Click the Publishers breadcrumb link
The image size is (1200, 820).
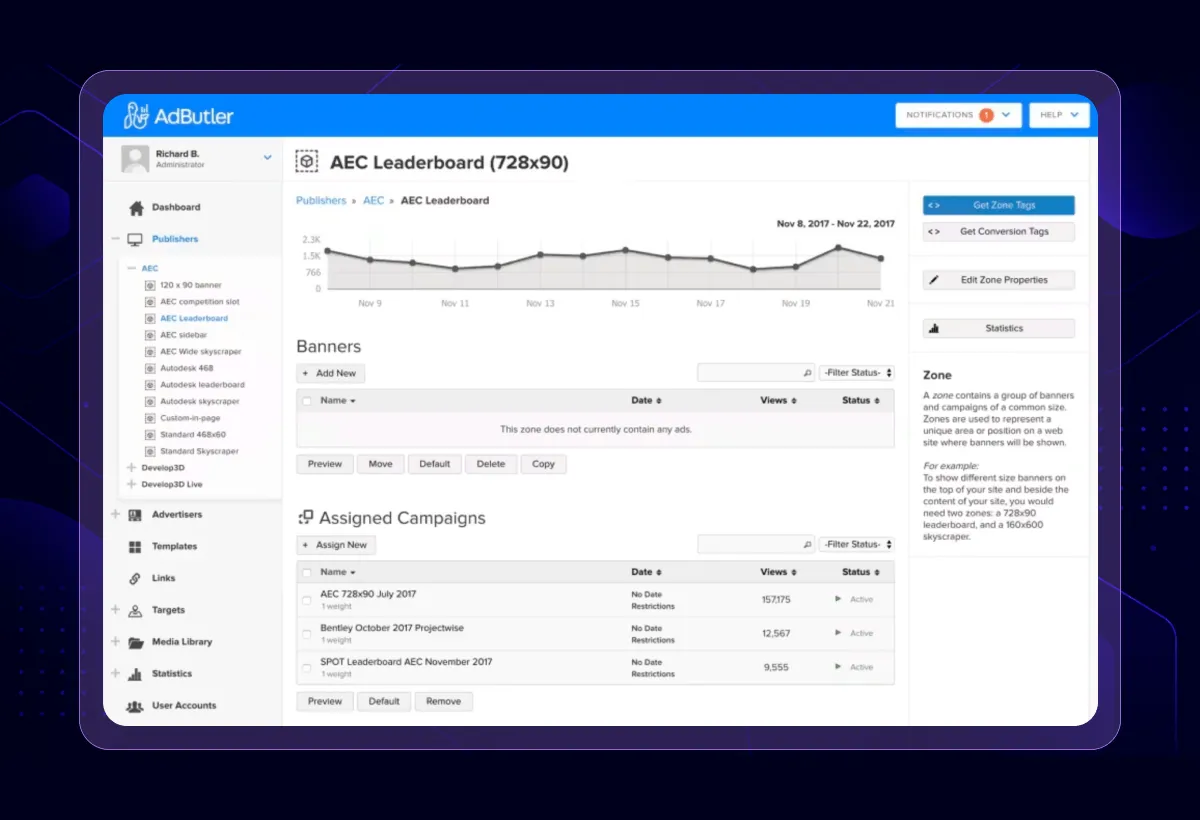tap(321, 201)
